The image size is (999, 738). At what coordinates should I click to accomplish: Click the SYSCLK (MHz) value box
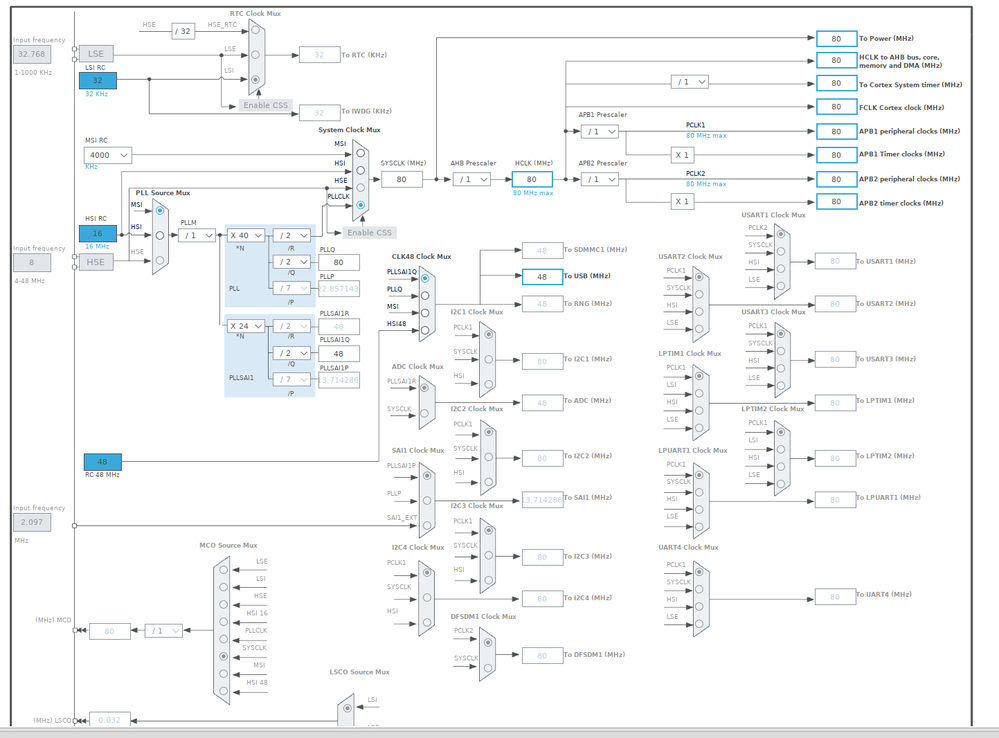[x=401, y=180]
